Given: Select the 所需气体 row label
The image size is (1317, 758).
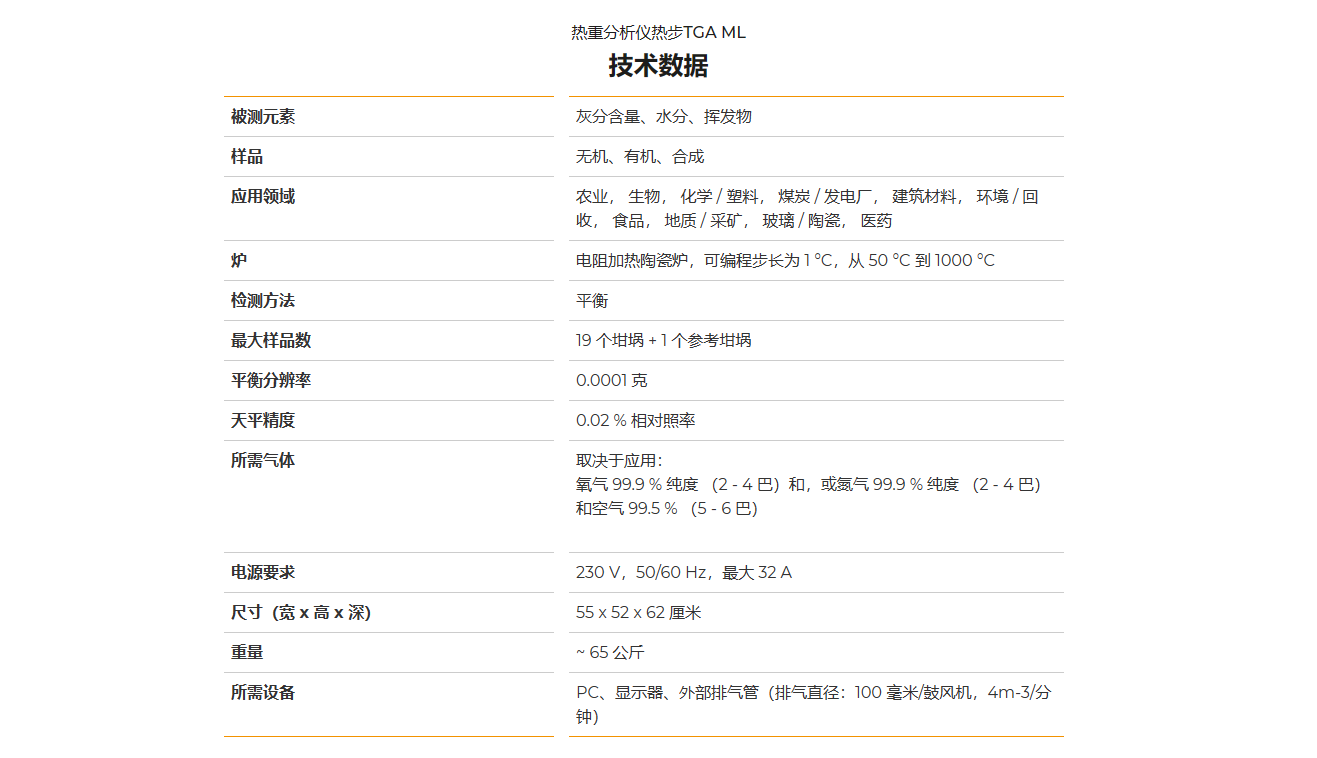Looking at the screenshot, I should pyautogui.click(x=263, y=461).
